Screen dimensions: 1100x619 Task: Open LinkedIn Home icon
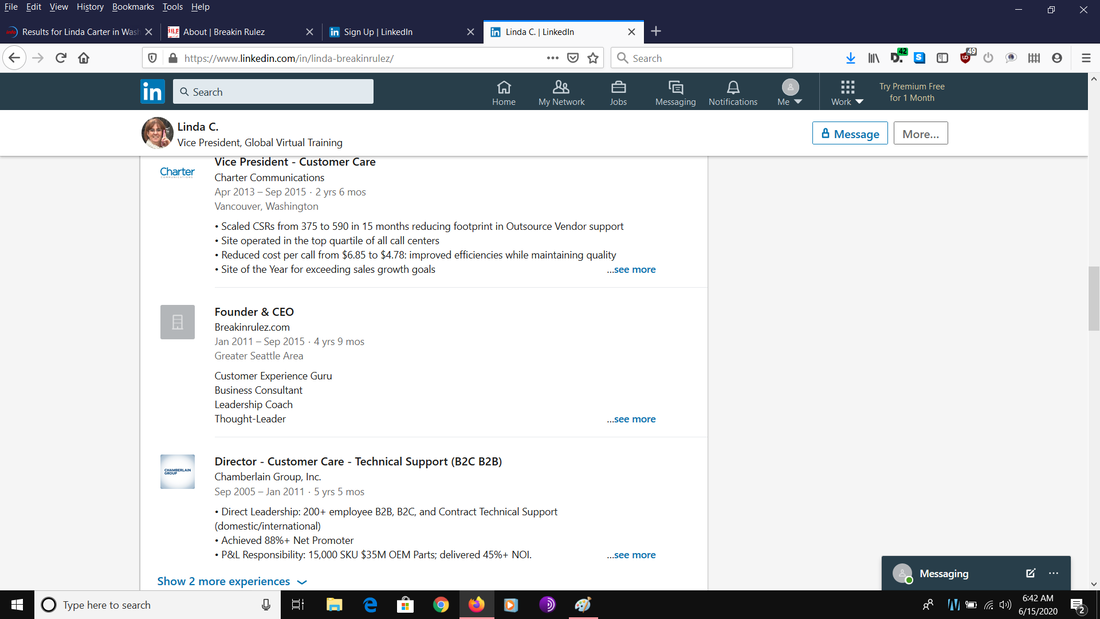(x=504, y=92)
